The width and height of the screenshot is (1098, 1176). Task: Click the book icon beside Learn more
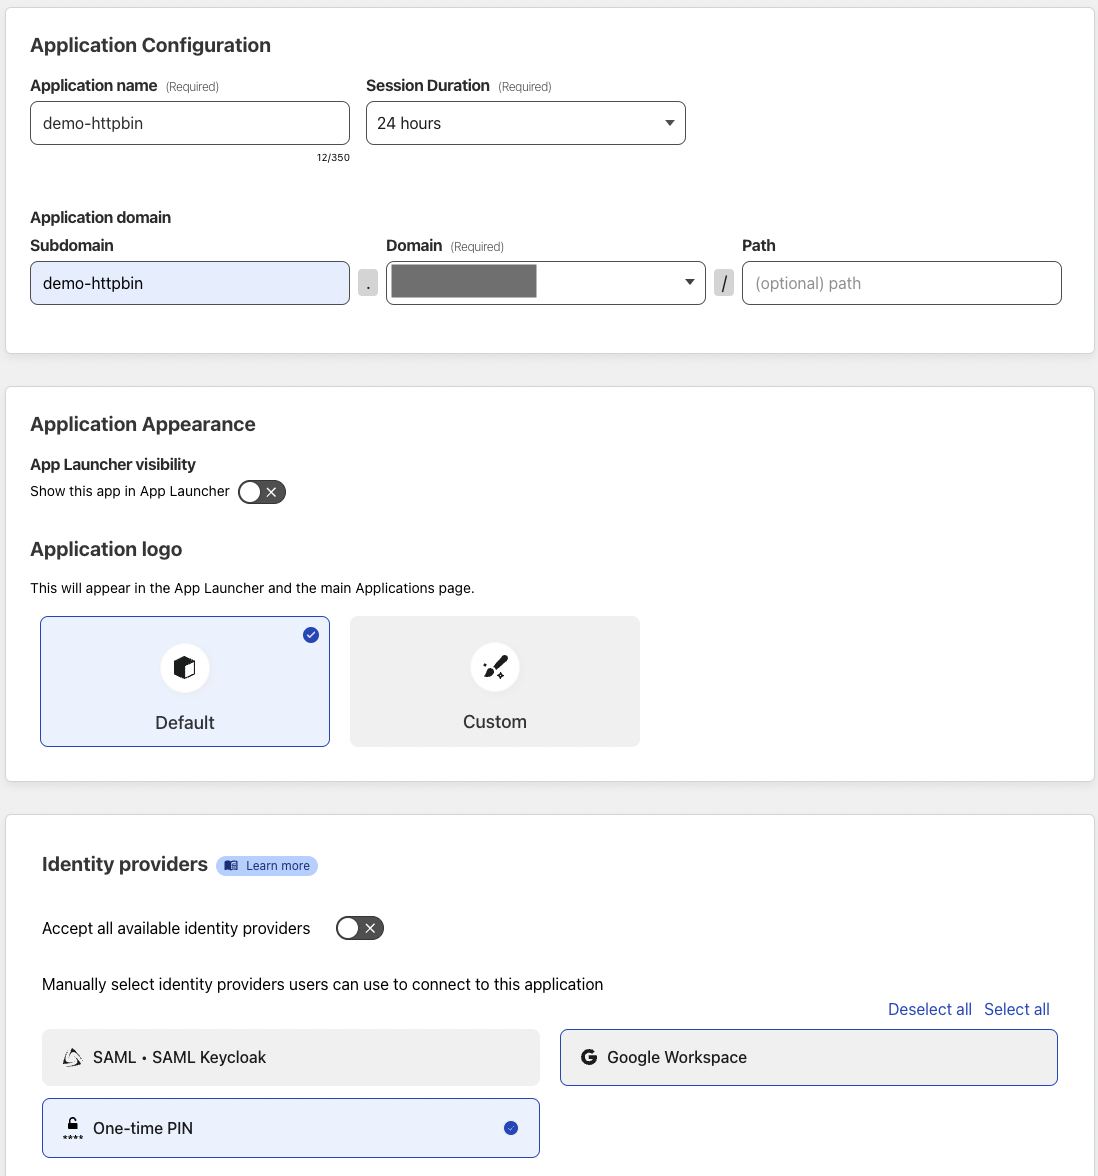coord(232,866)
